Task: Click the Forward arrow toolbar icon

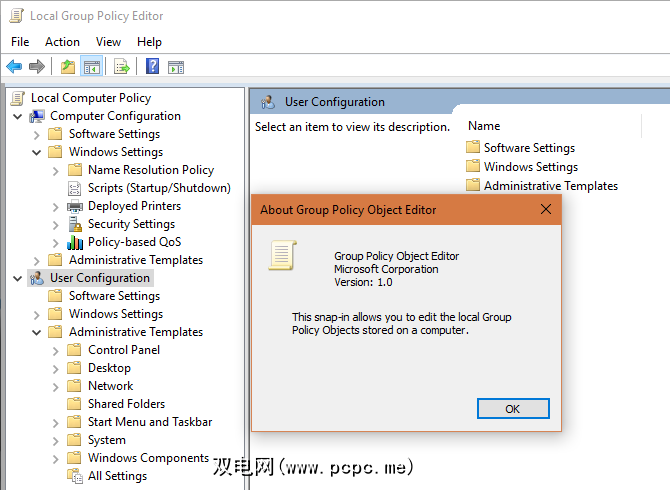Action: tap(37, 67)
